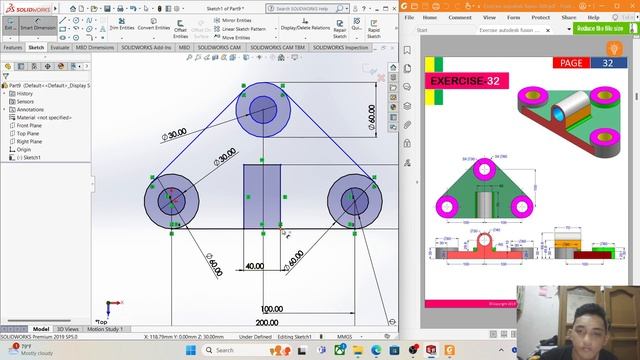The width and height of the screenshot is (640, 360).
Task: Click the Windows Start button
Action: [x=191, y=350]
